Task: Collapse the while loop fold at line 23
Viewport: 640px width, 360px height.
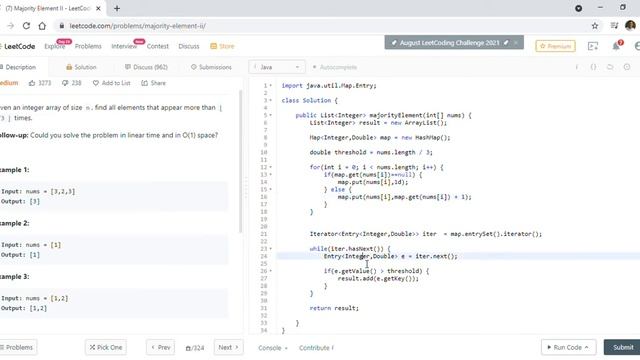Action: [271, 249]
